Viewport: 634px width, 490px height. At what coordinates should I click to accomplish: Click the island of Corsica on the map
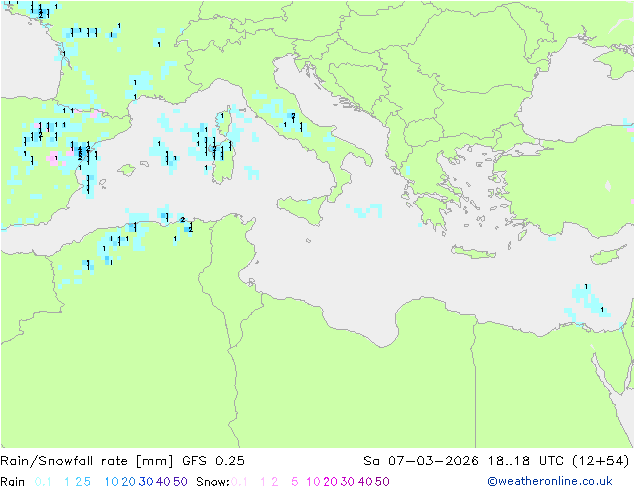click(223, 120)
